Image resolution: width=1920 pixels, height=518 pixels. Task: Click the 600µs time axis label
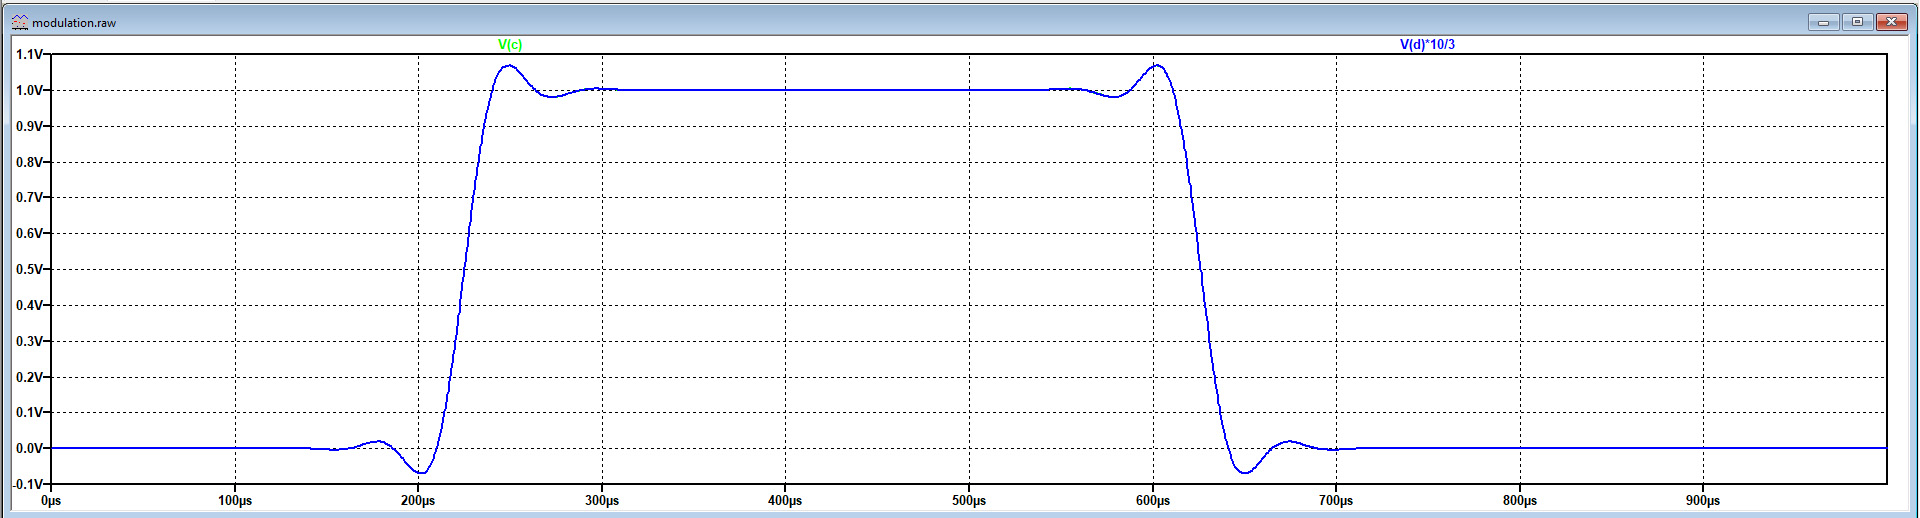1153,500
